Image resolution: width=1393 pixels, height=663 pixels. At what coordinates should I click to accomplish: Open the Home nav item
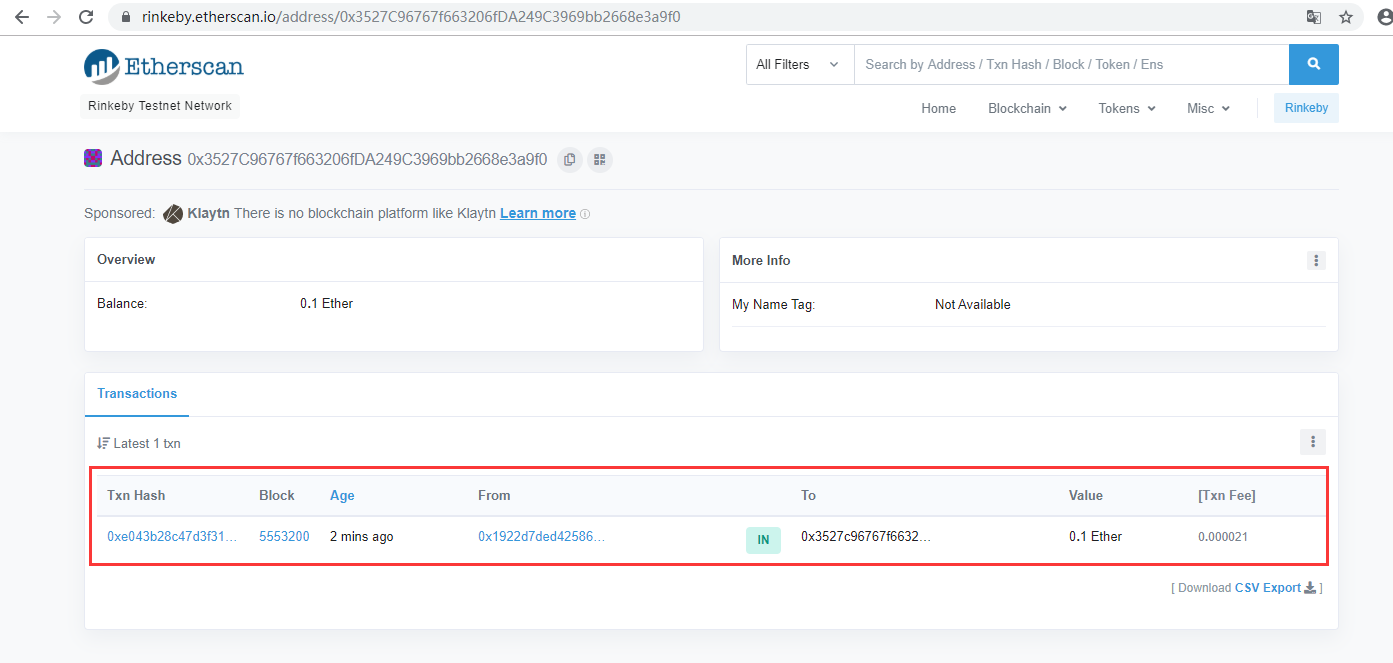coord(938,108)
